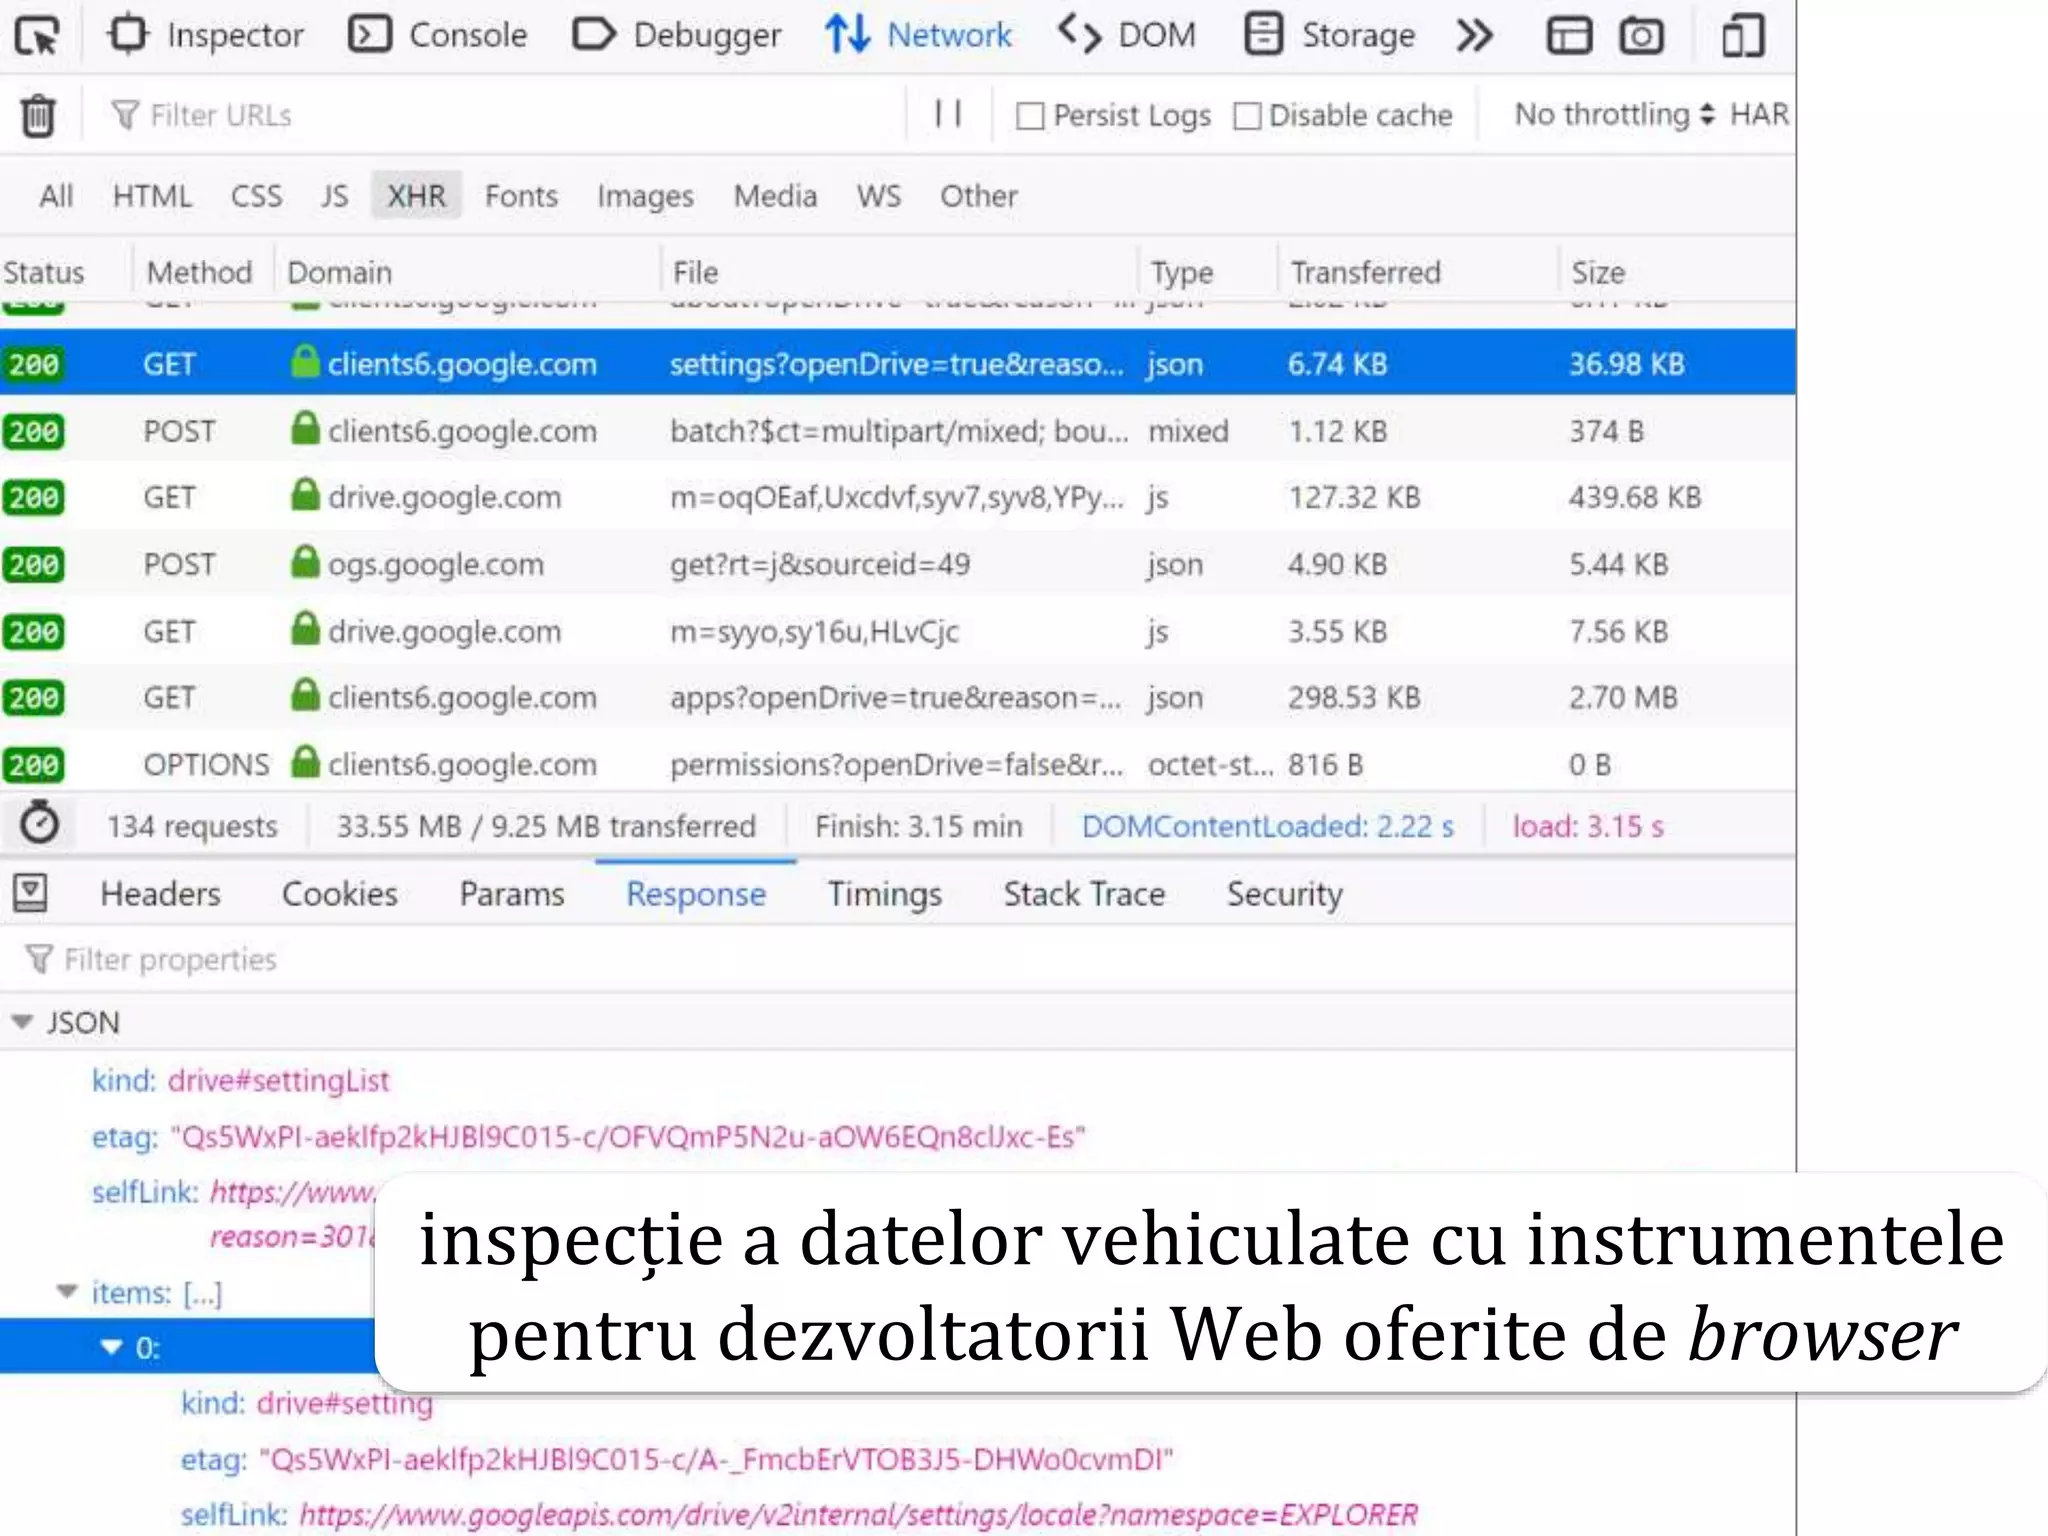Click lock icon on batch POST row
The width and height of the screenshot is (2048, 1536).
(x=305, y=429)
